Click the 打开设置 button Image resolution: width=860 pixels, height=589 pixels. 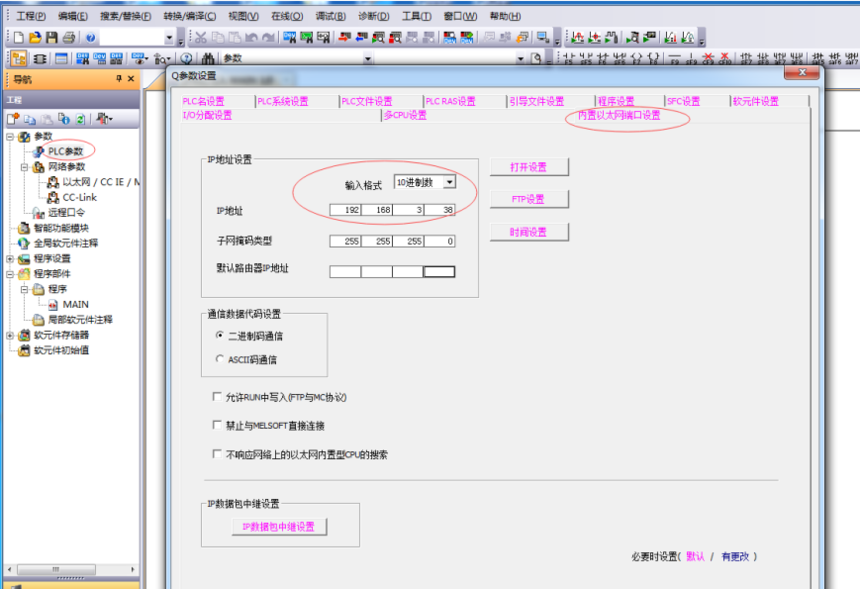(x=529, y=167)
